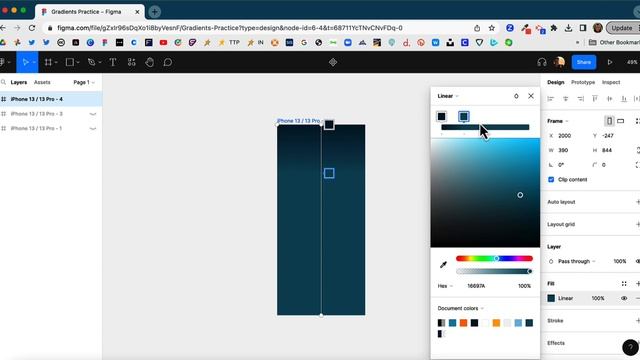
Task: Click the align bottom icon
Action: pyautogui.click(x=624, y=99)
